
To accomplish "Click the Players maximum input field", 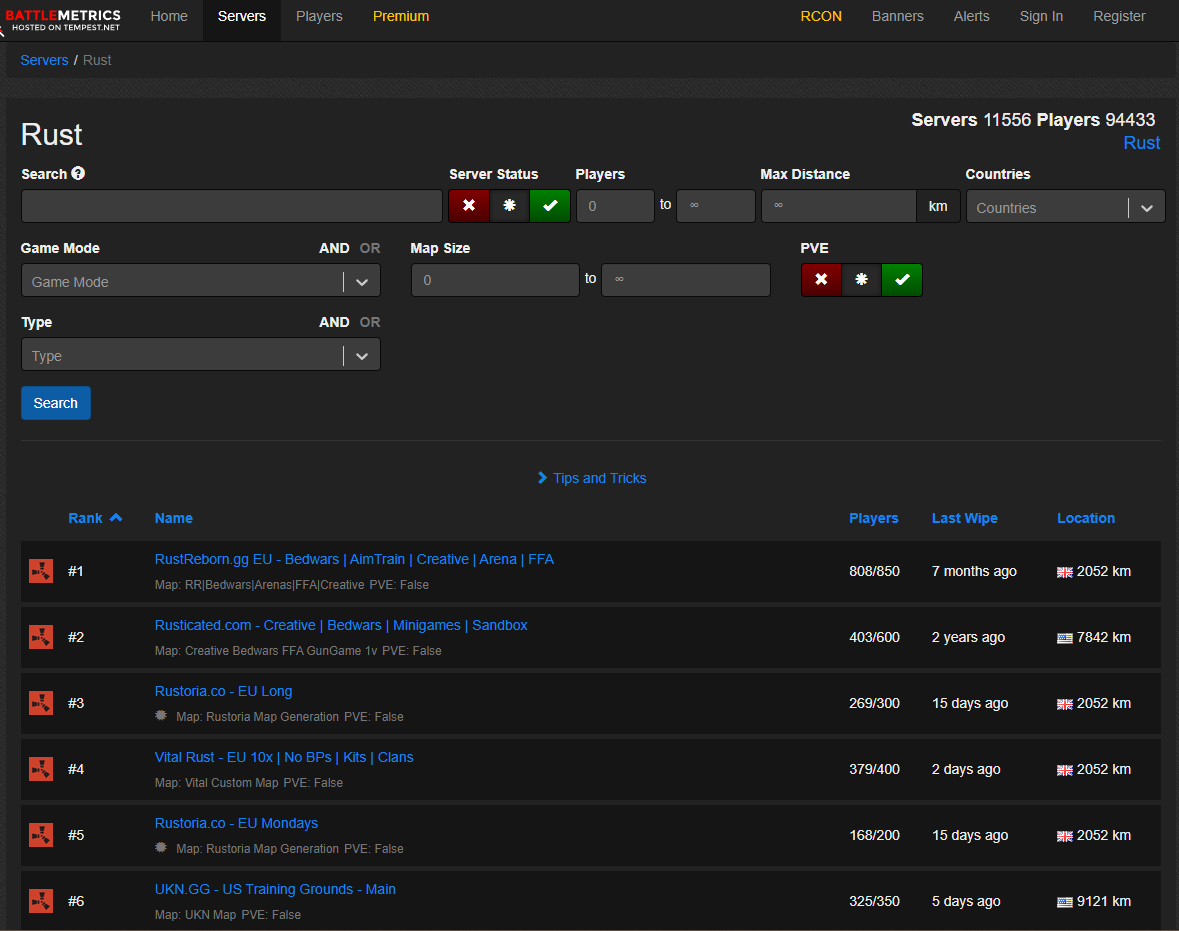I will (716, 206).
